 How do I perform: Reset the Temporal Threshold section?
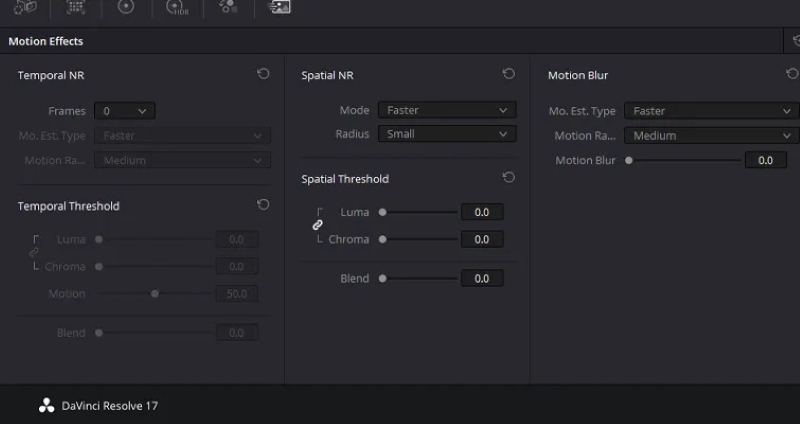(x=263, y=205)
